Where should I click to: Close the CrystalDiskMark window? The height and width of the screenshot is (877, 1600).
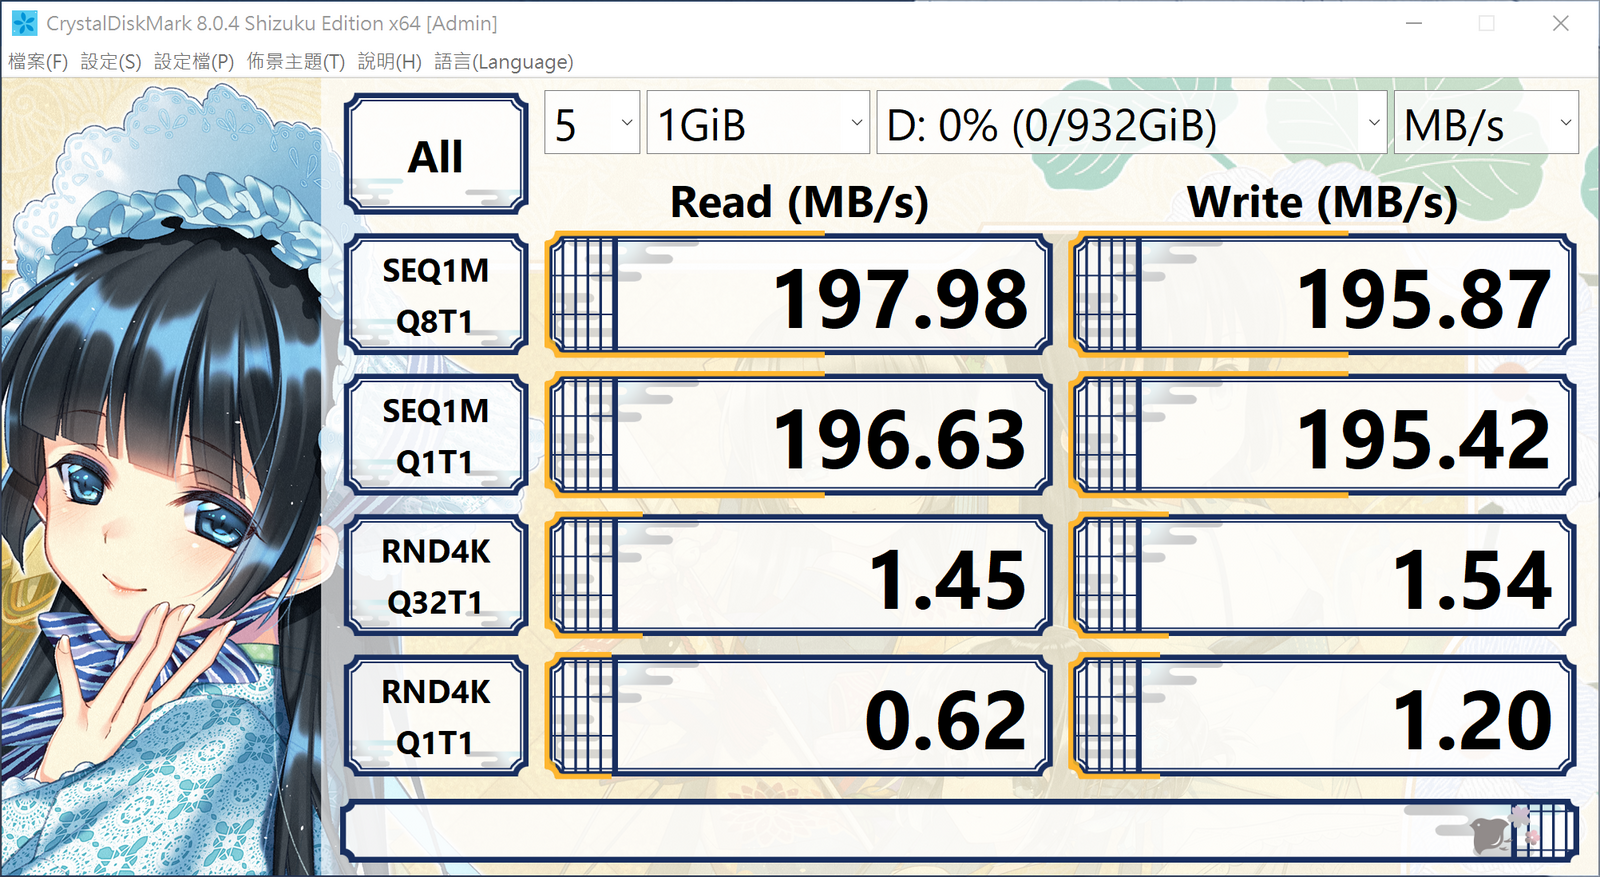[x=1560, y=23]
